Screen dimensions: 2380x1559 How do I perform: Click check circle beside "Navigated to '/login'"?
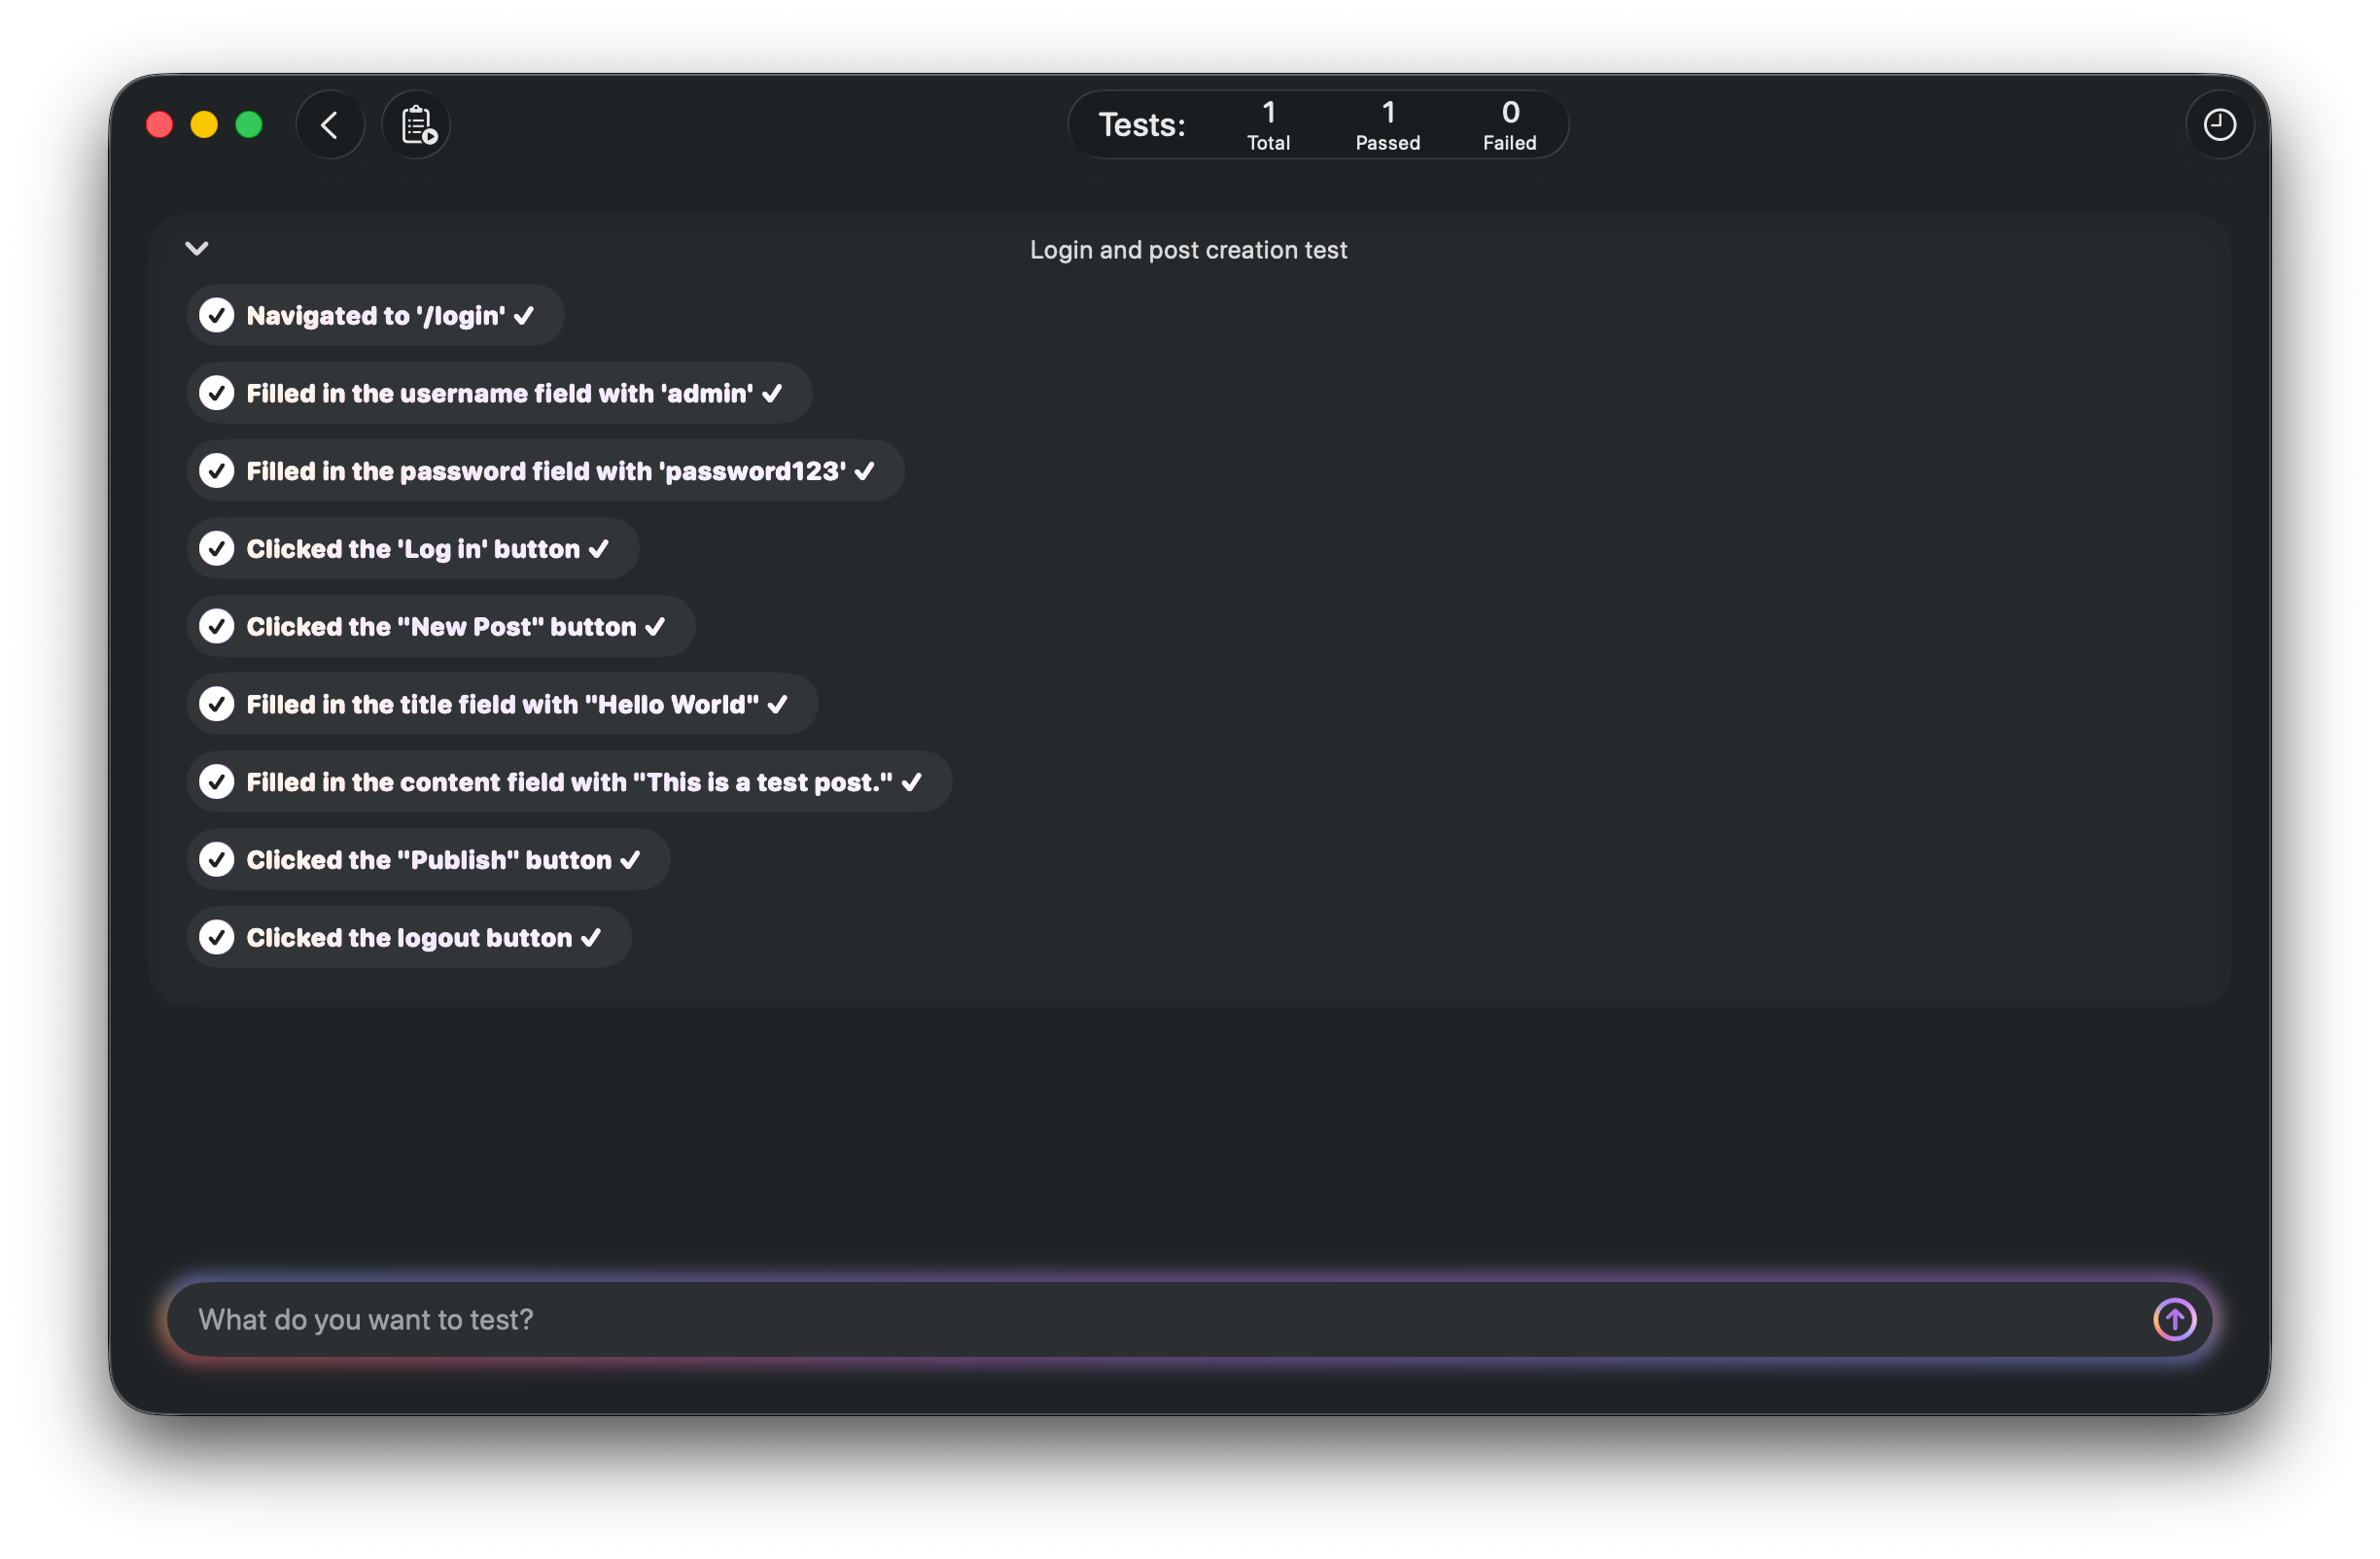(216, 315)
